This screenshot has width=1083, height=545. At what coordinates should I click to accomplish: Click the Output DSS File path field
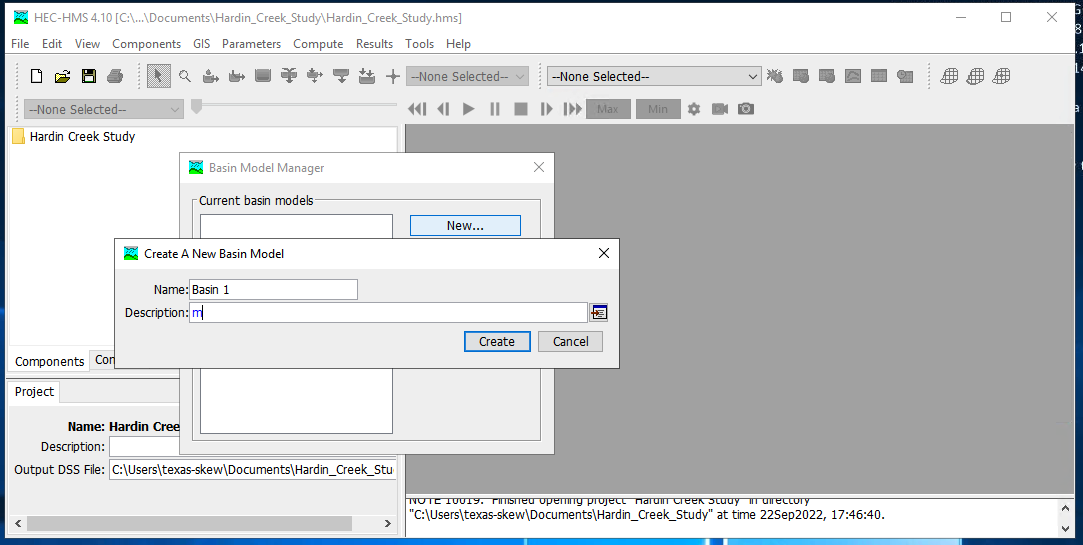coord(252,470)
